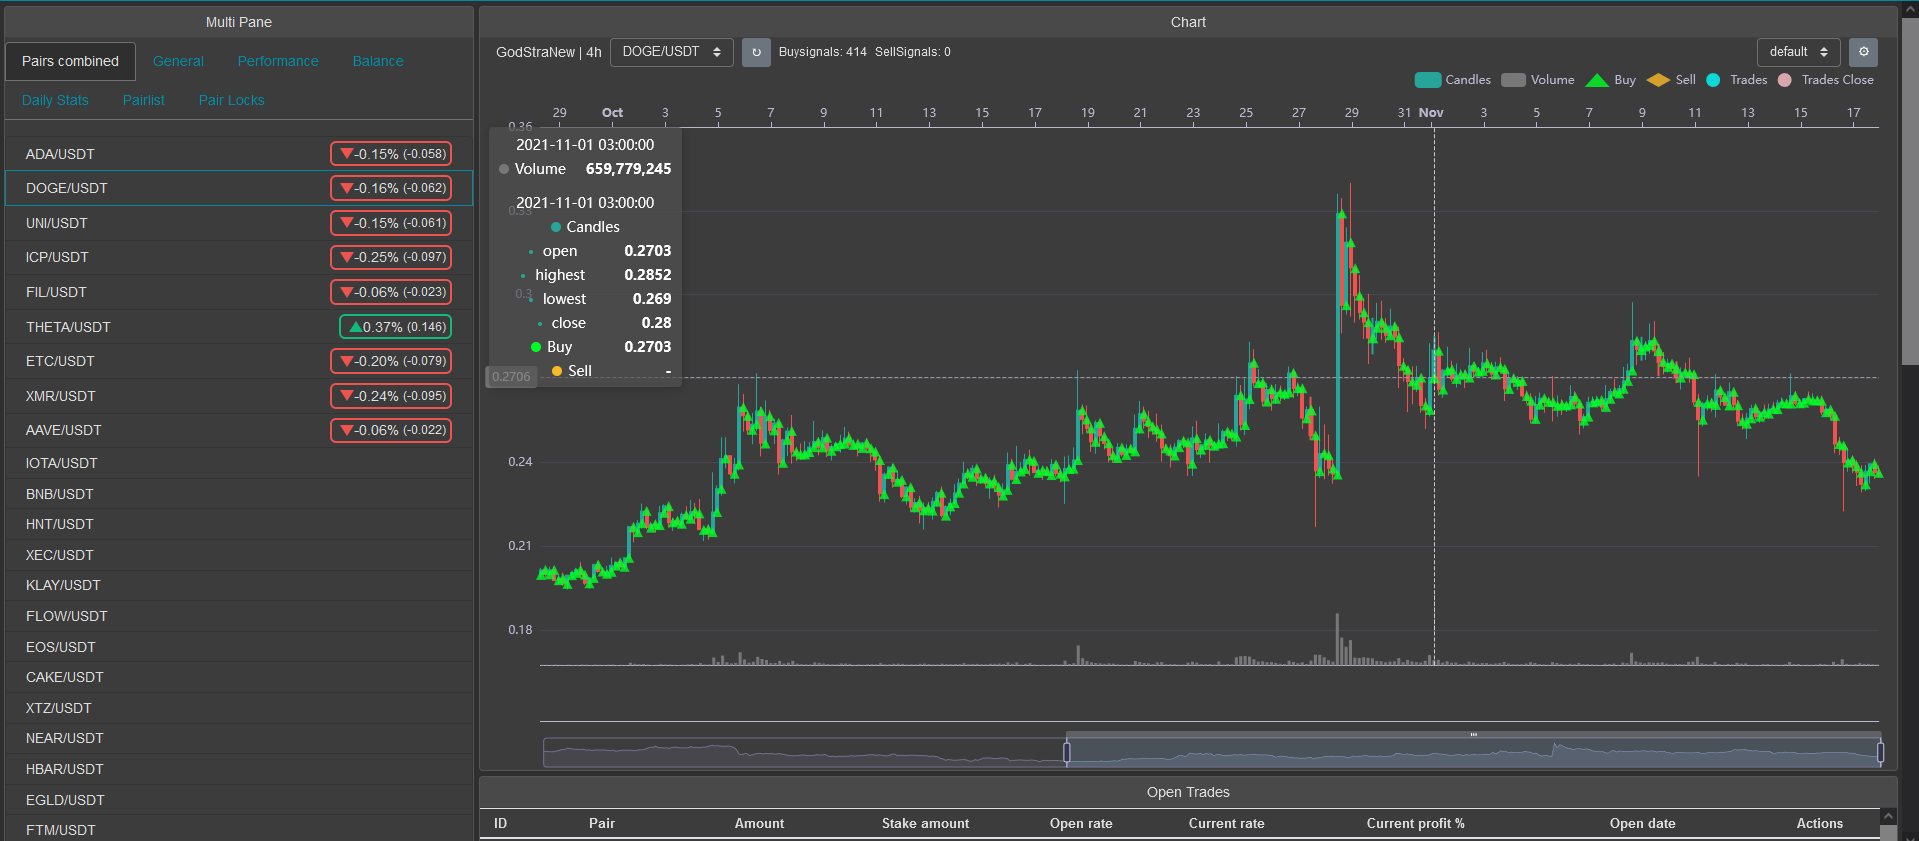Click the chart refresh icon button
The height and width of the screenshot is (841, 1919).
(756, 52)
